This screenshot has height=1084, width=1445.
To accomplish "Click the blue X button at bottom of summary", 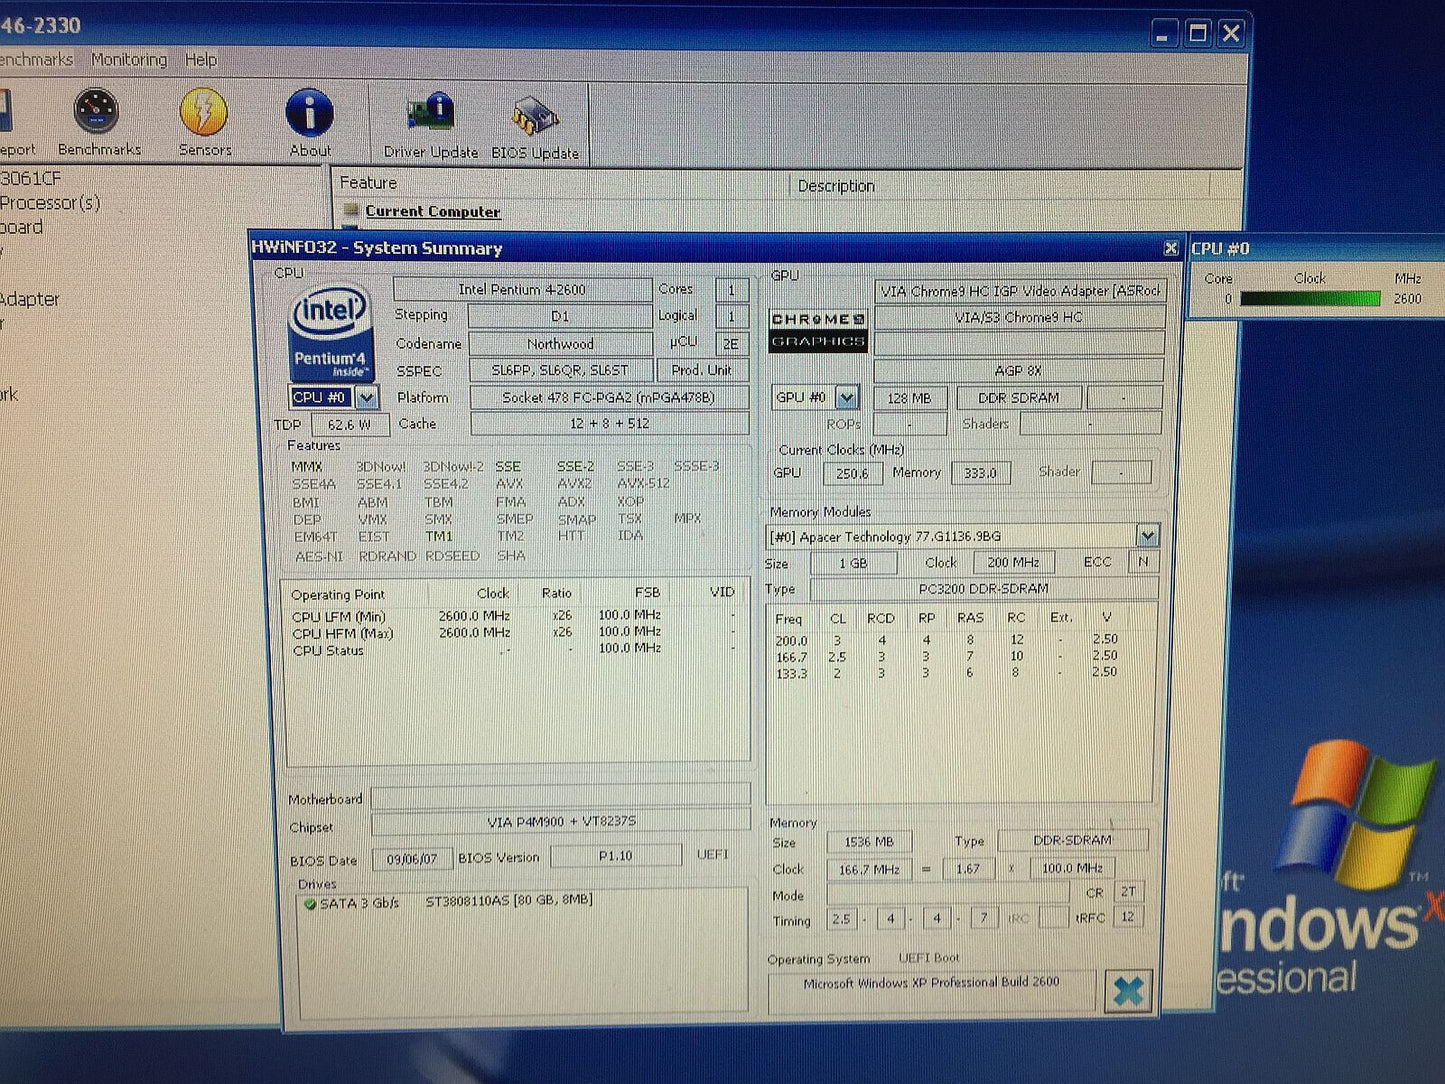I will click(x=1128, y=991).
